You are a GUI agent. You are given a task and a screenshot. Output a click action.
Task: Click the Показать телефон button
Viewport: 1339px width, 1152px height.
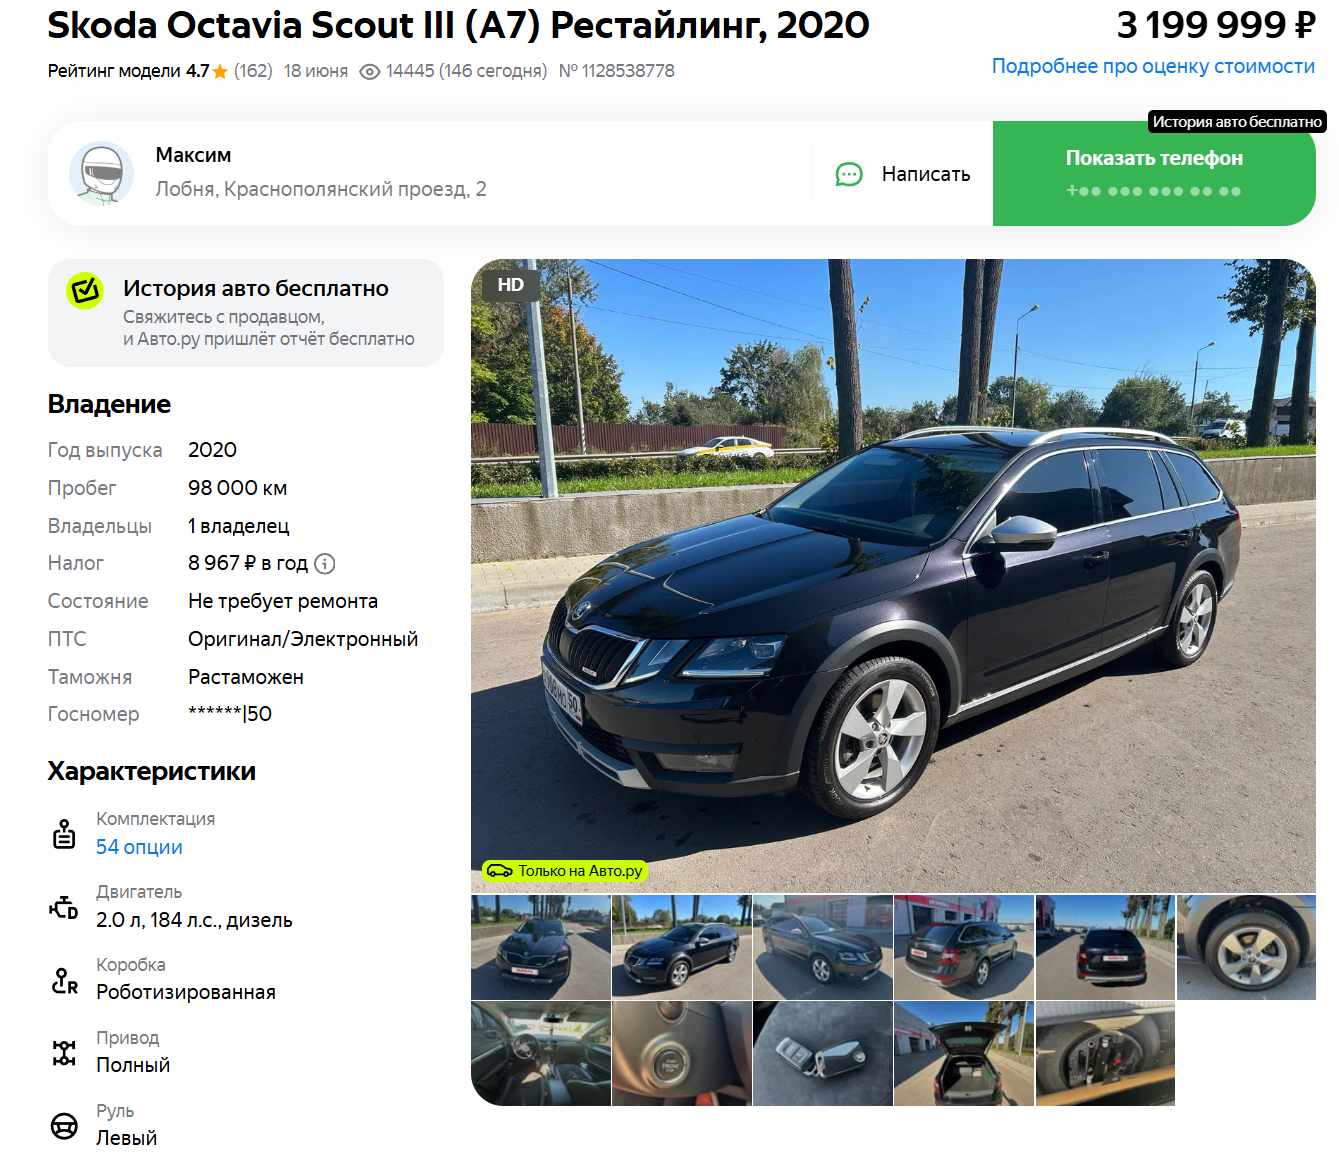pos(1154,173)
